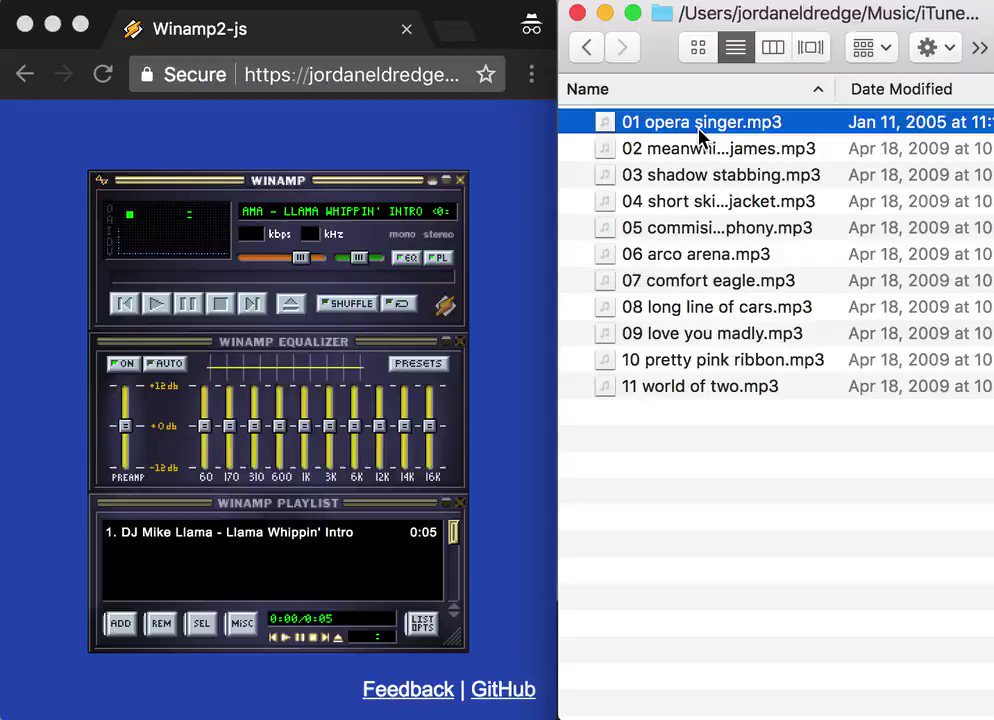
Task: Open Winamp main menu icon in title bar
Action: 101,181
